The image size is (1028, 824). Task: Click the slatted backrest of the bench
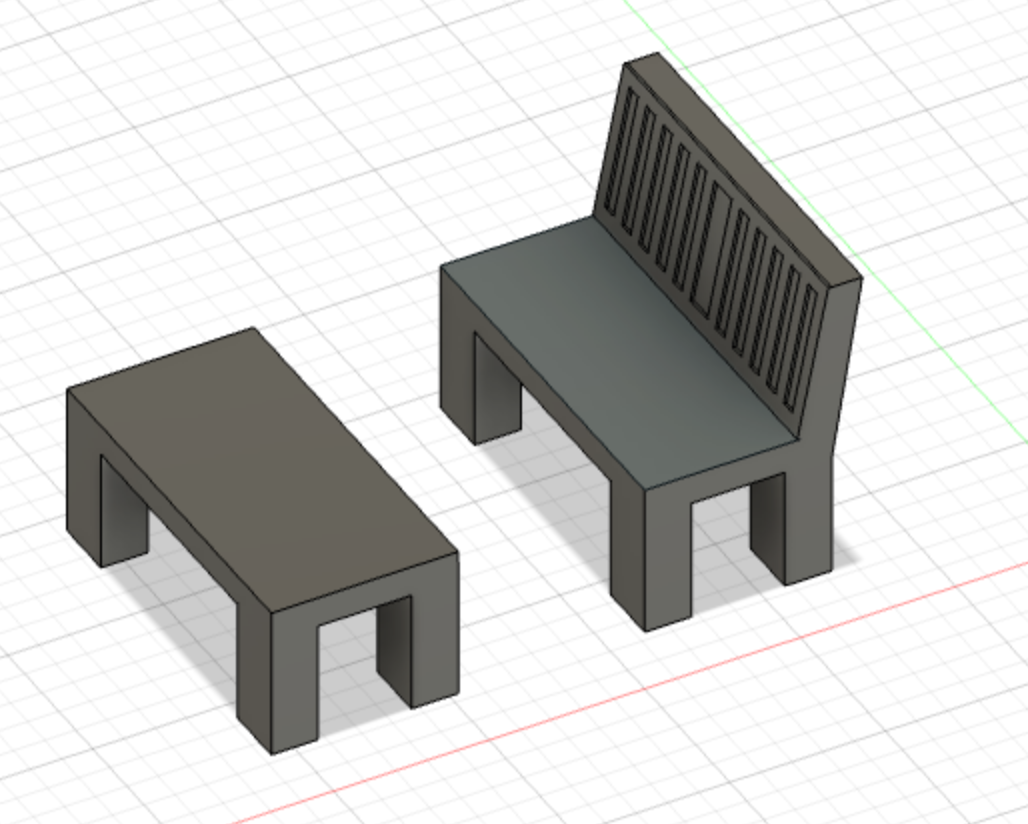711,249
